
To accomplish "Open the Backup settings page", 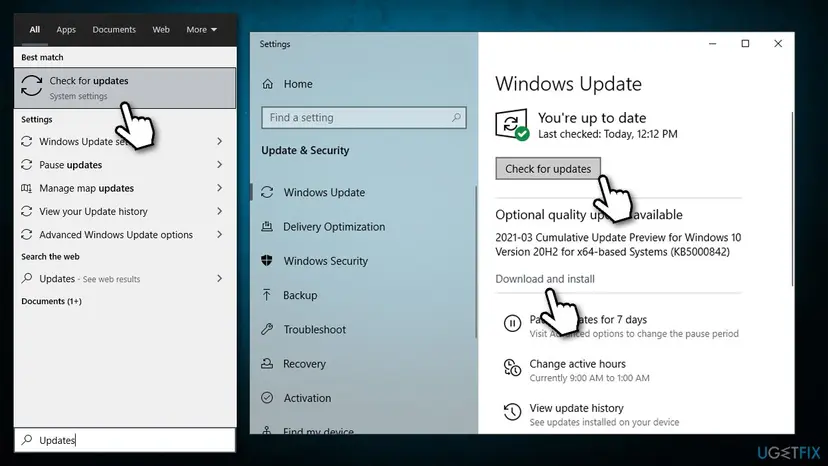I will pos(300,295).
